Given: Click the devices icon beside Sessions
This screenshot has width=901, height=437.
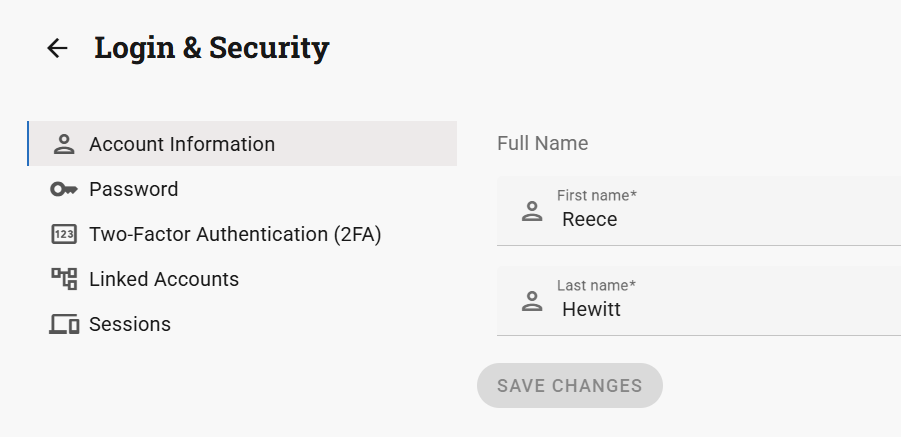Looking at the screenshot, I should (64, 324).
